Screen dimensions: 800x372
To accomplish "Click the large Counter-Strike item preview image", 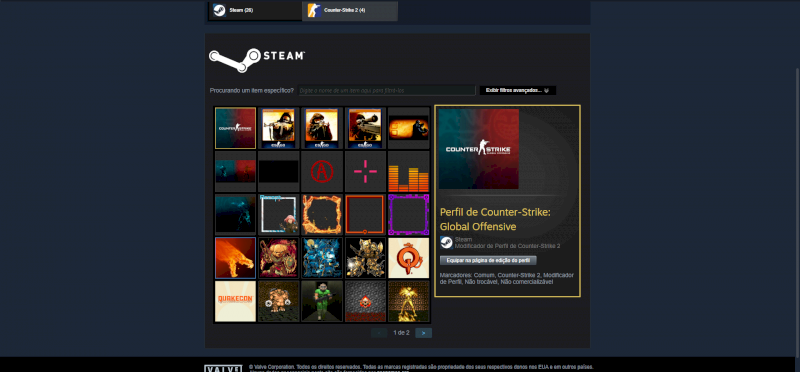I will point(479,149).
